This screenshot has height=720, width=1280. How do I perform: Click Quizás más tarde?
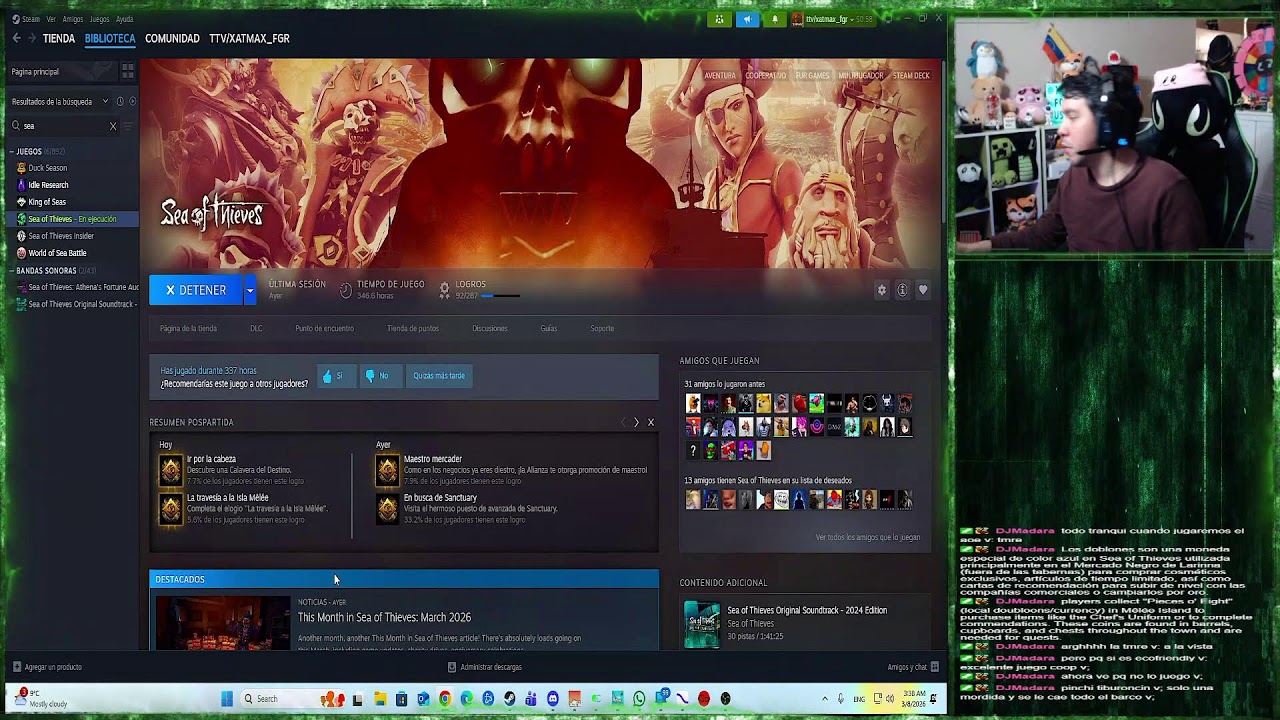439,376
